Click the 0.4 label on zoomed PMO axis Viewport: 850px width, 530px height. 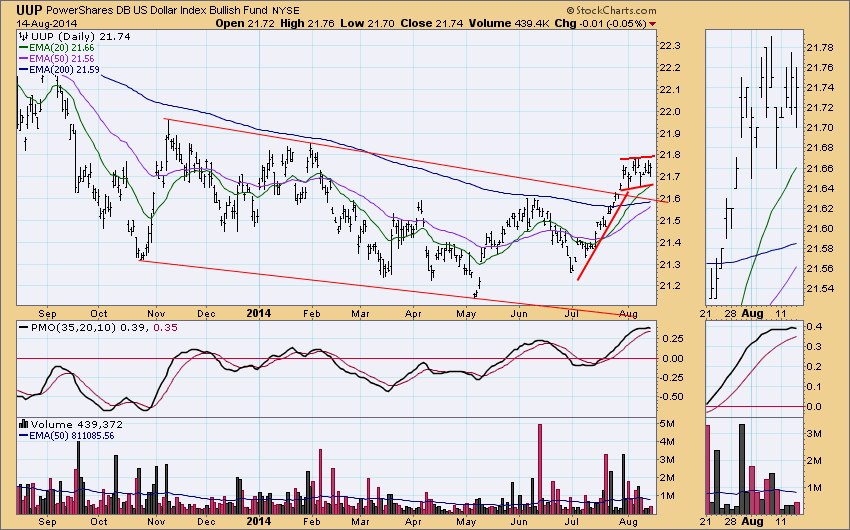coord(814,327)
